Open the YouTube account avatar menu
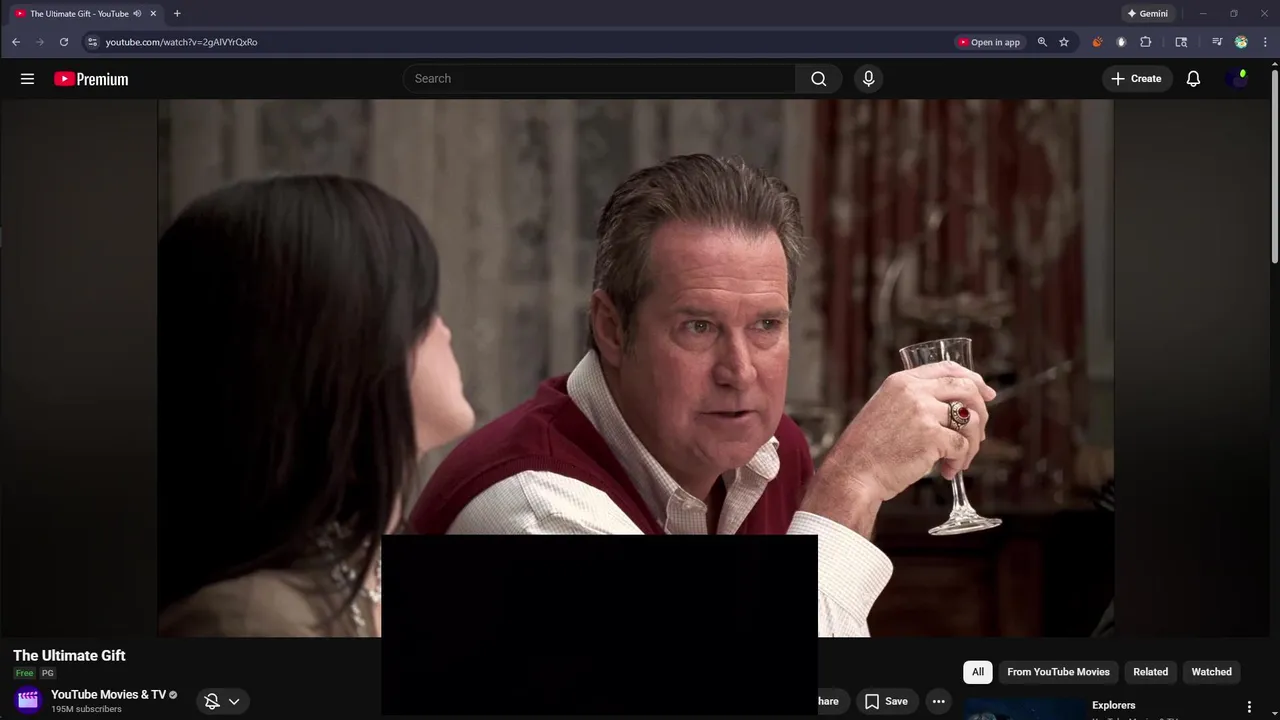1280x720 pixels. click(1238, 79)
